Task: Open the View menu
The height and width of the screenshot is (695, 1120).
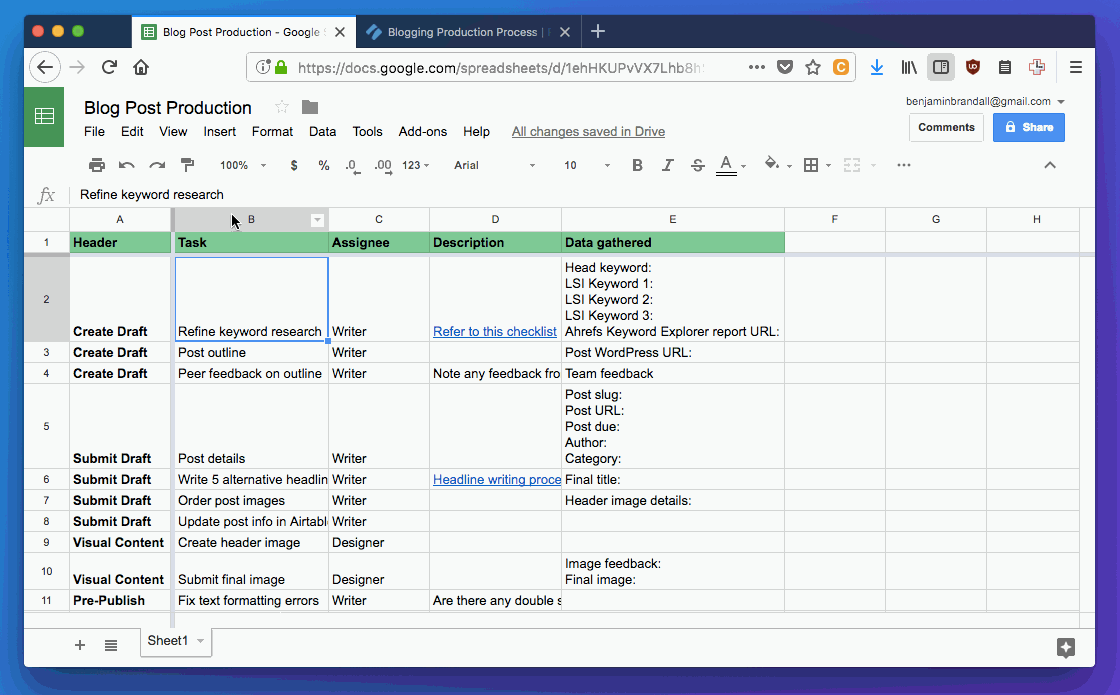Action: 173,131
